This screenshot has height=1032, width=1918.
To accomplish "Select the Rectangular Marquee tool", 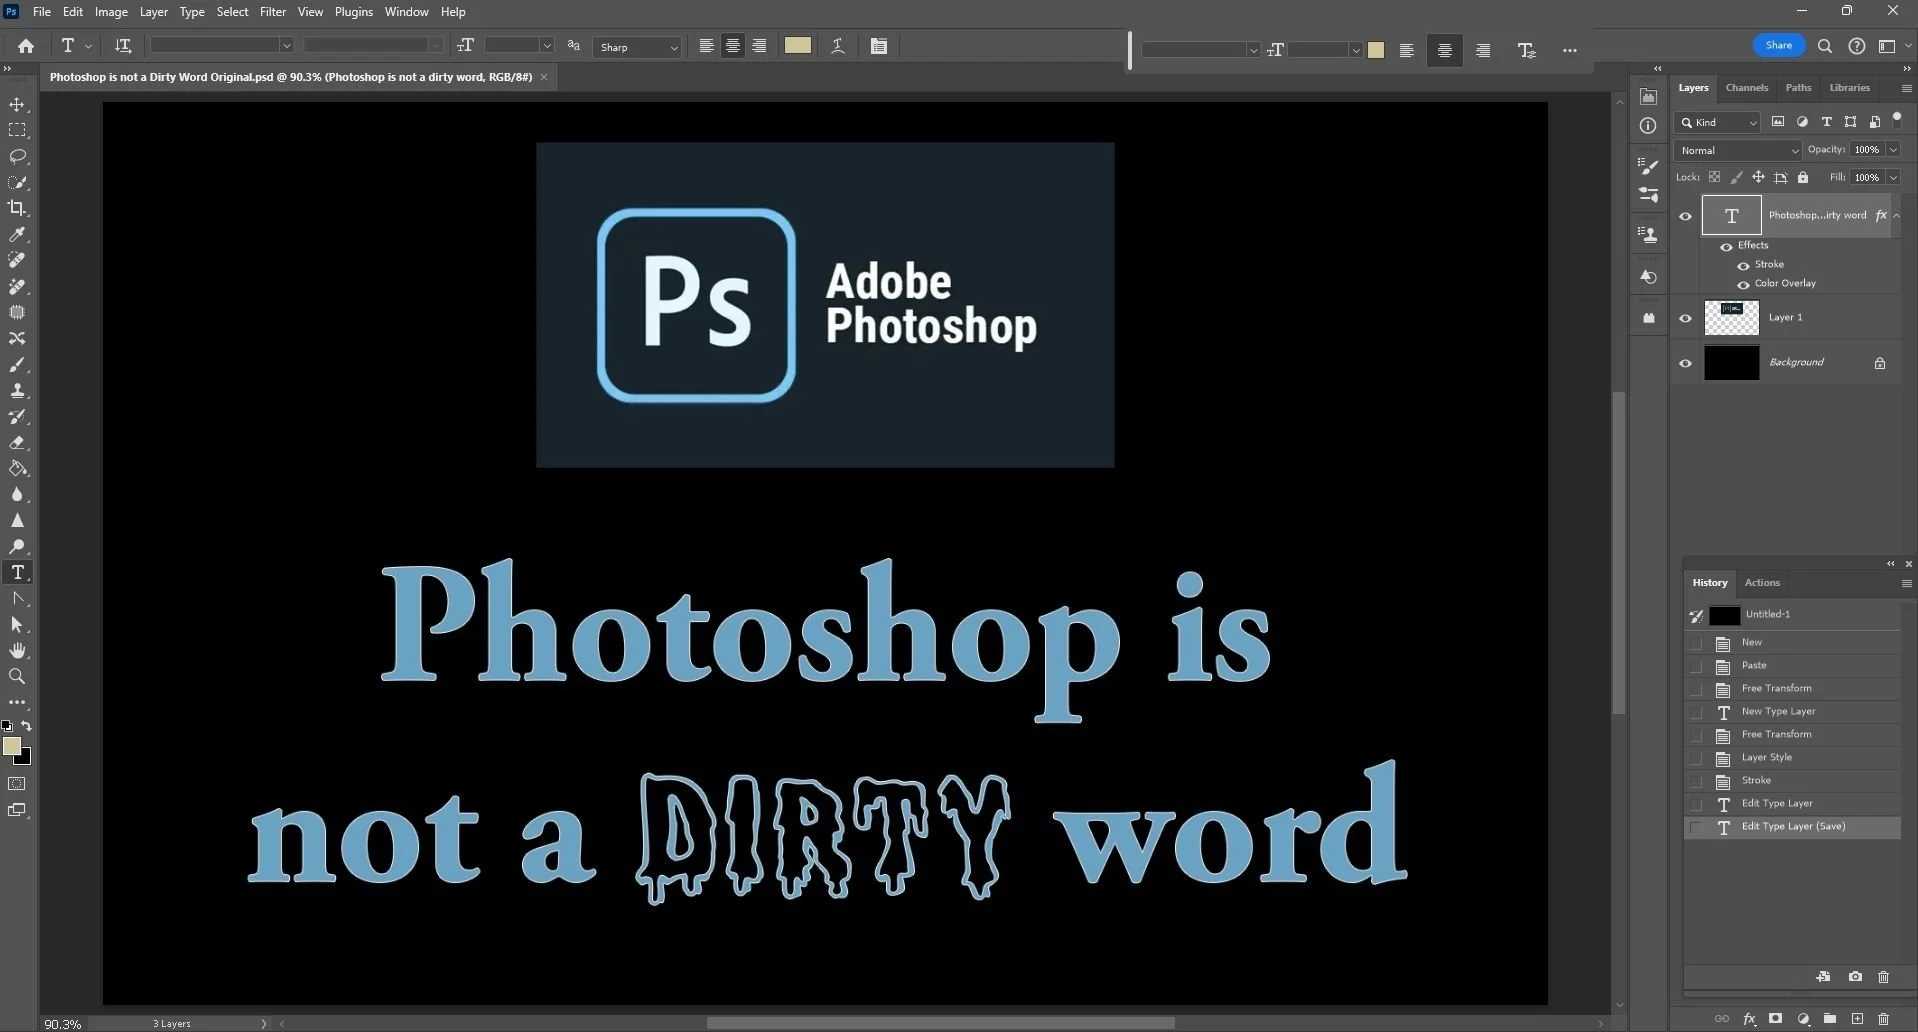I will pyautogui.click(x=17, y=130).
